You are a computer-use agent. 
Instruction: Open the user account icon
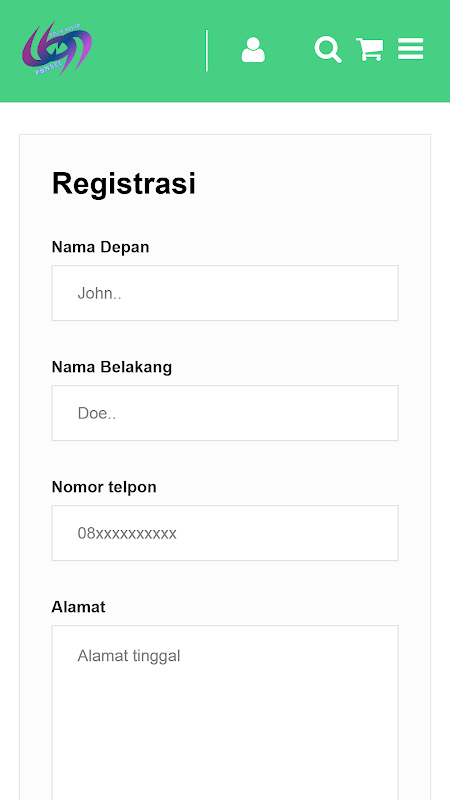pyautogui.click(x=253, y=50)
